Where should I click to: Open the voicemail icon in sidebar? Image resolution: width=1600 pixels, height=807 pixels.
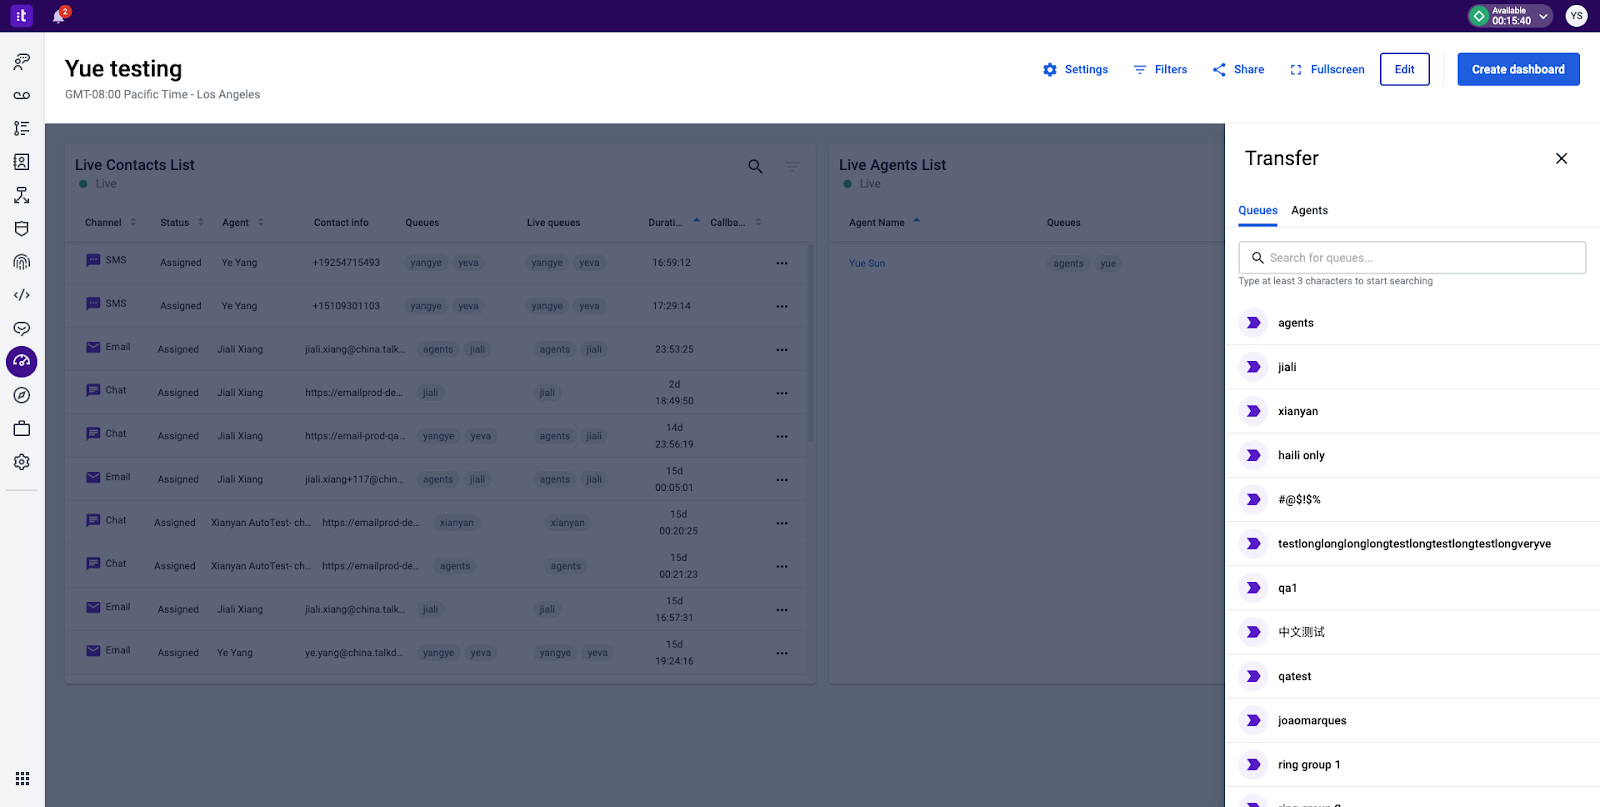[21, 95]
